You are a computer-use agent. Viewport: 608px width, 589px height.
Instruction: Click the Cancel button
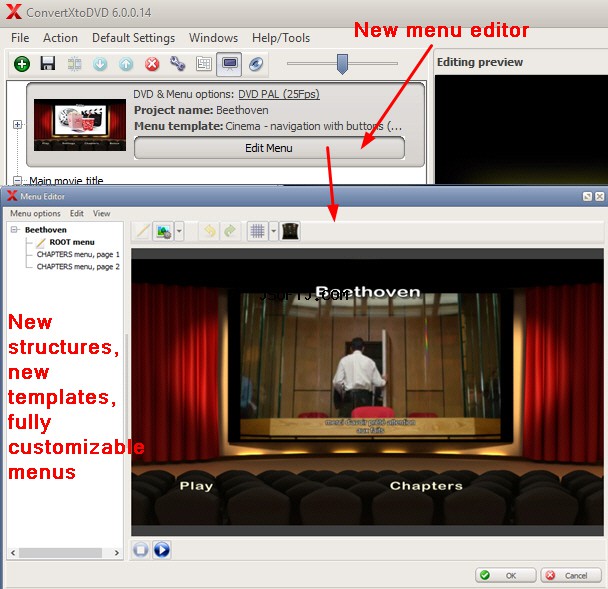click(571, 575)
